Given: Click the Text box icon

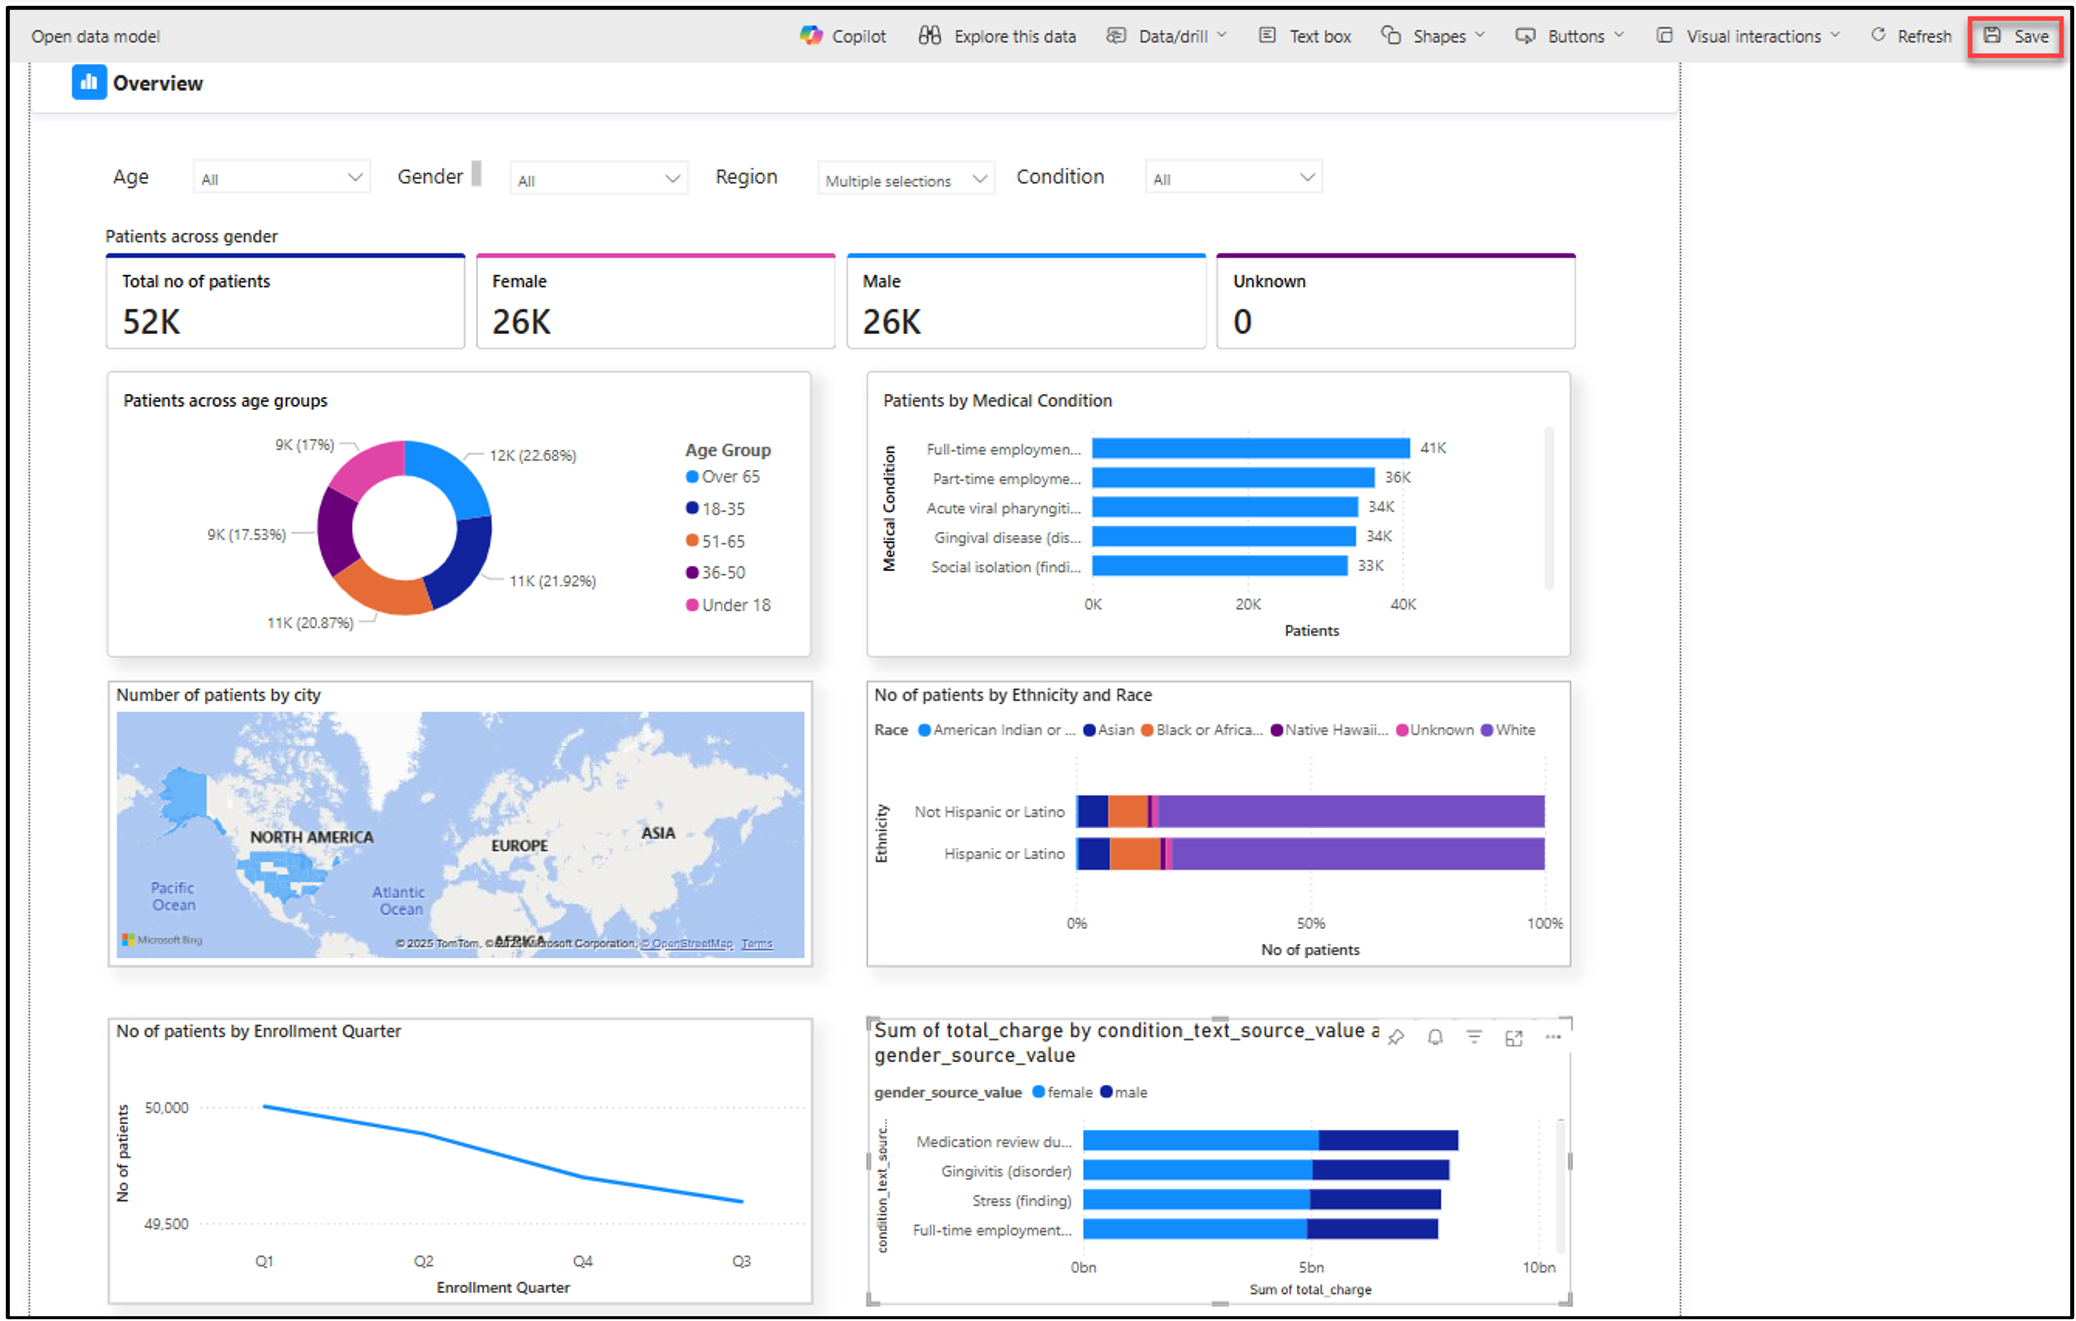Looking at the screenshot, I should [1266, 35].
